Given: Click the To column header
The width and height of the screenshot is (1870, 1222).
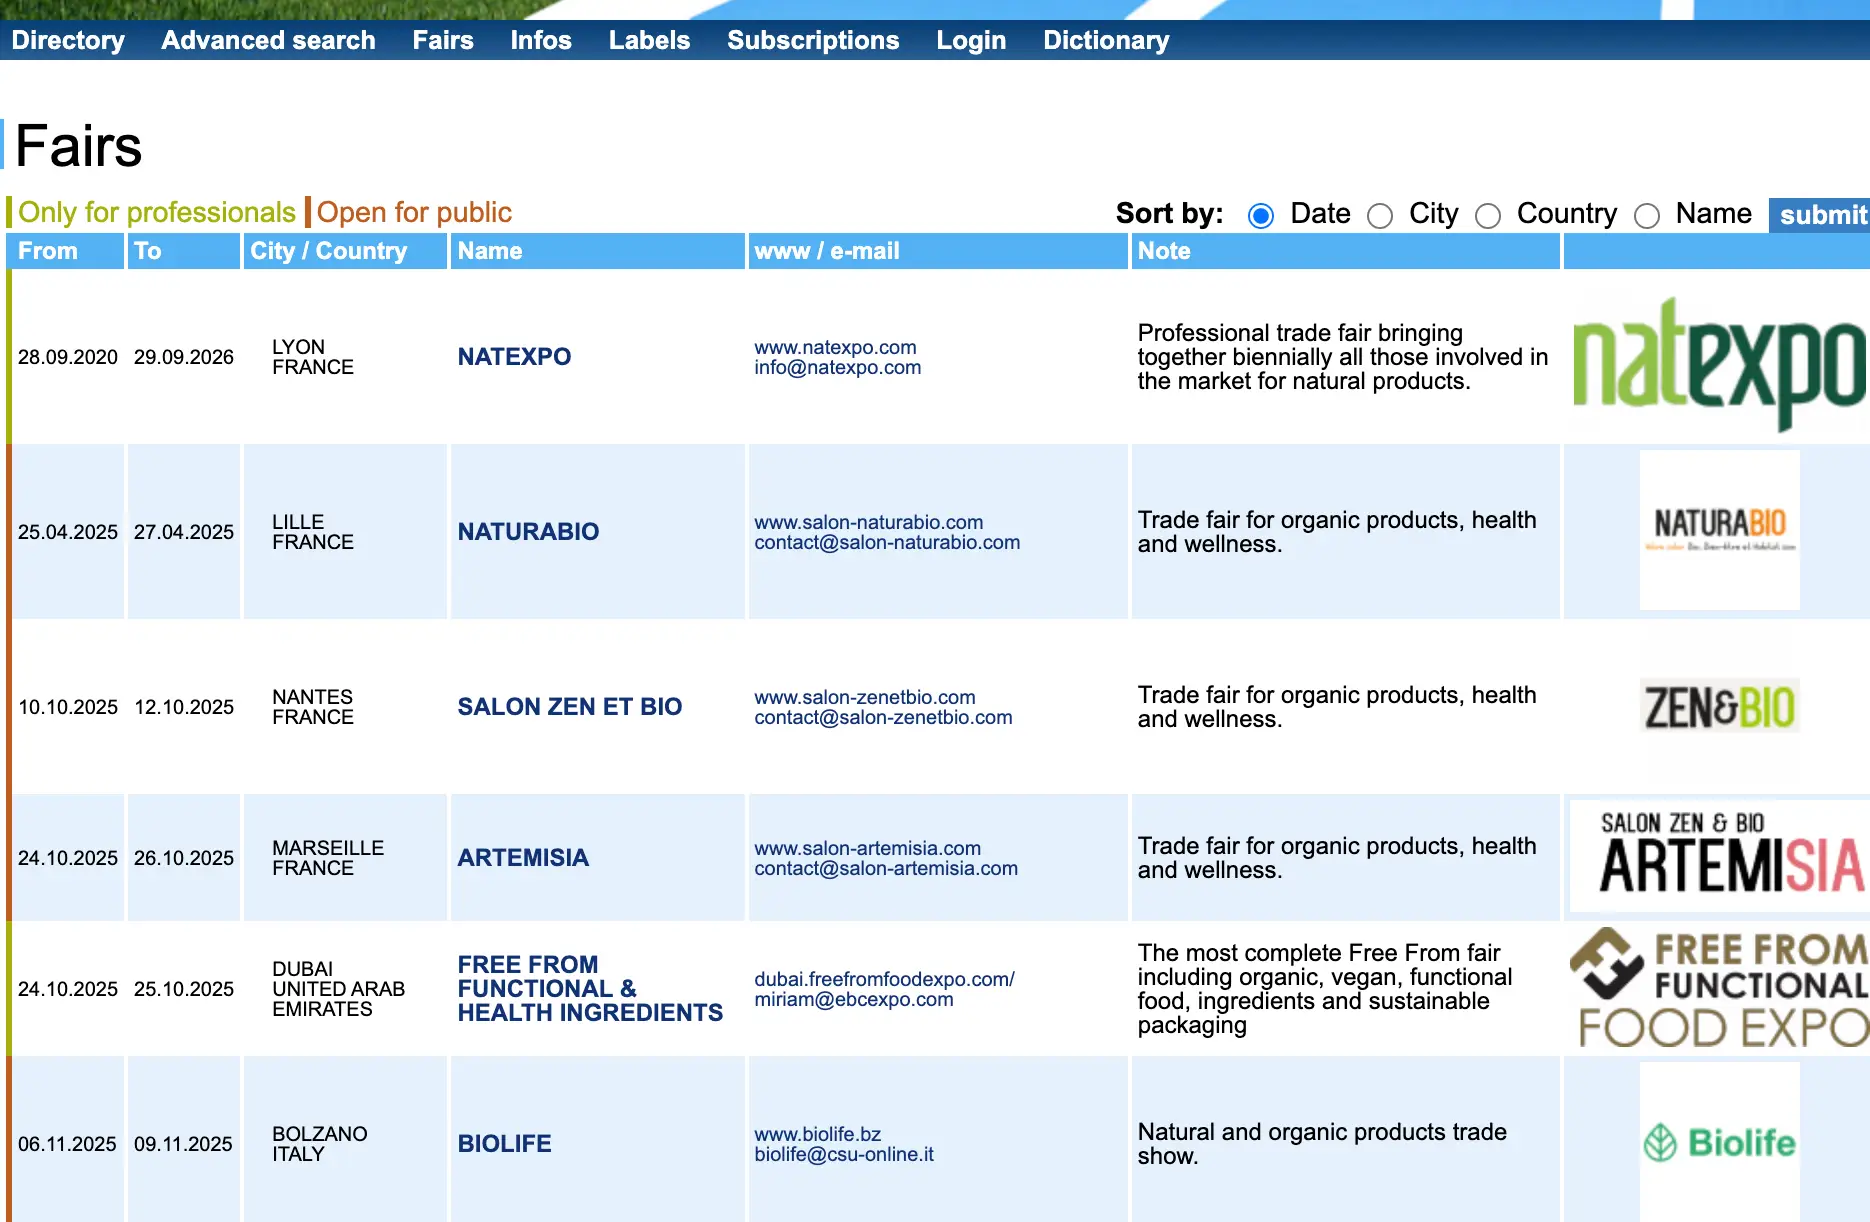Looking at the screenshot, I should 184,251.
